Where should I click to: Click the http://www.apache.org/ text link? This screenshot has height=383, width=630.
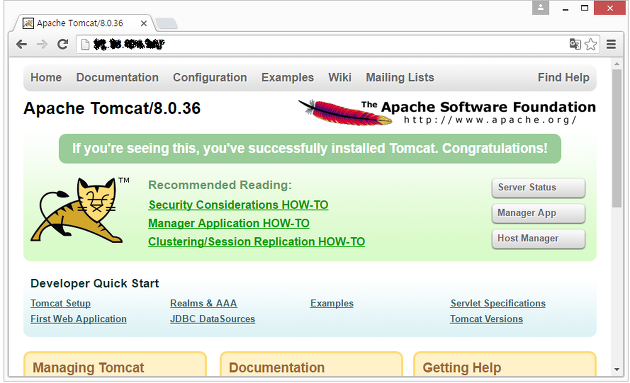click(x=490, y=120)
